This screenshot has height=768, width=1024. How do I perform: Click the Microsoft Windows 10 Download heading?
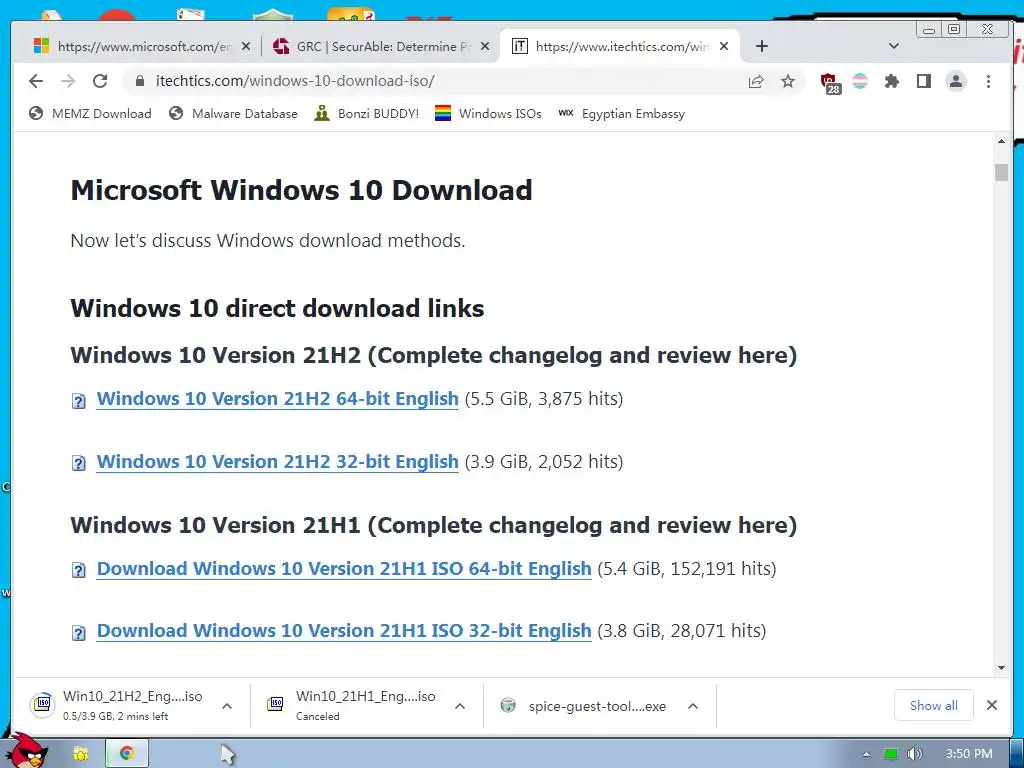301,190
